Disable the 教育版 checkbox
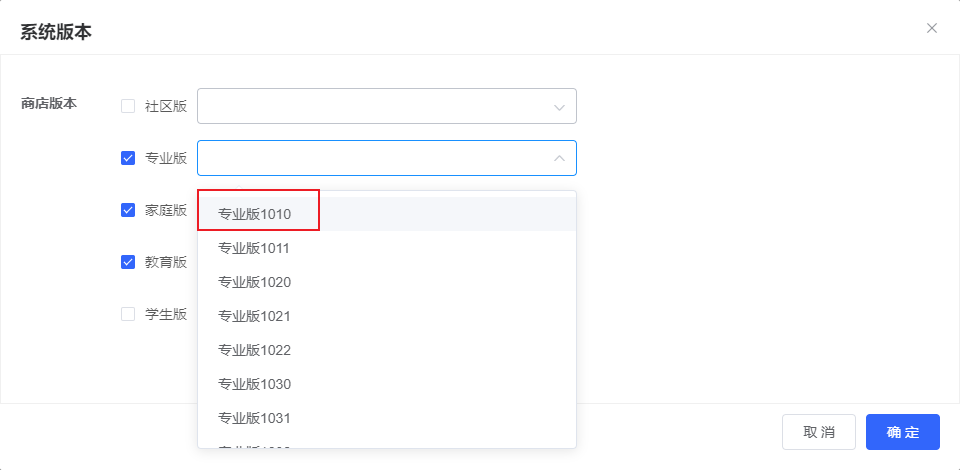 128,262
